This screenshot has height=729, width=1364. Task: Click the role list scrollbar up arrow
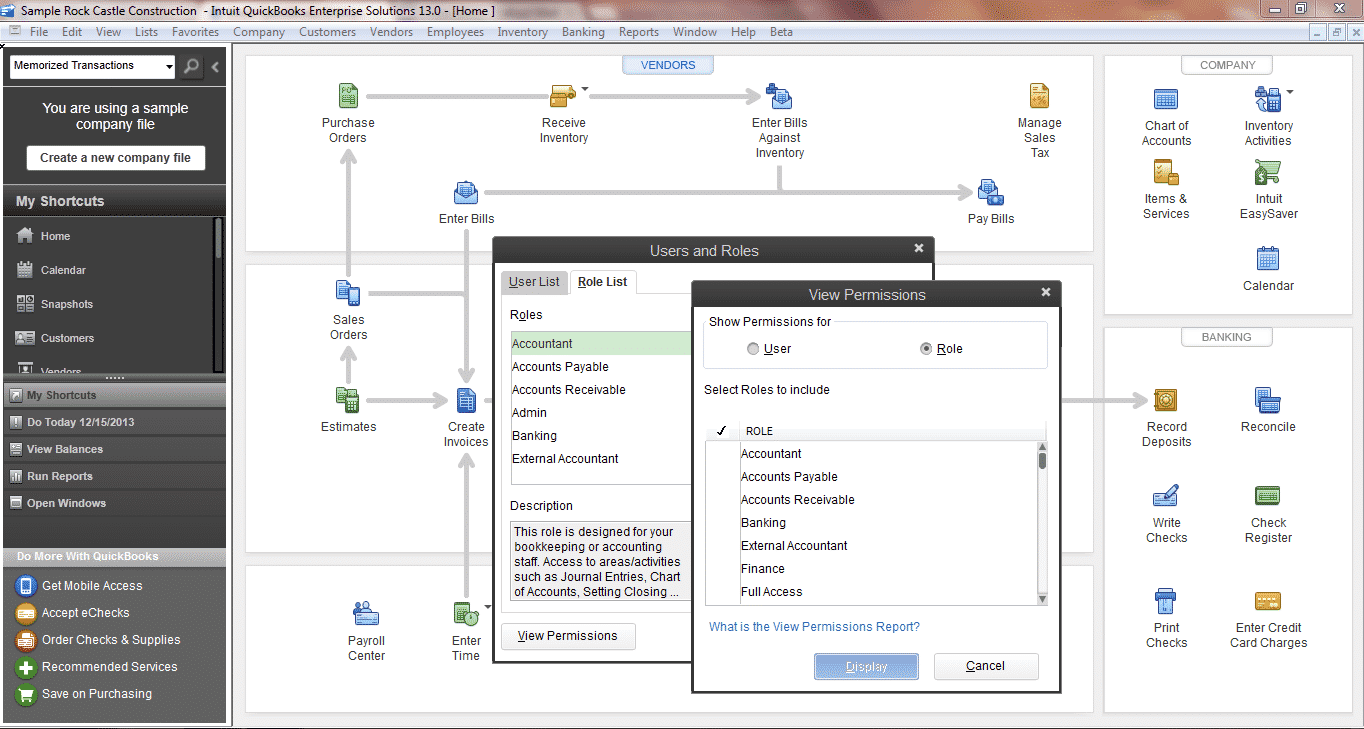(1042, 447)
